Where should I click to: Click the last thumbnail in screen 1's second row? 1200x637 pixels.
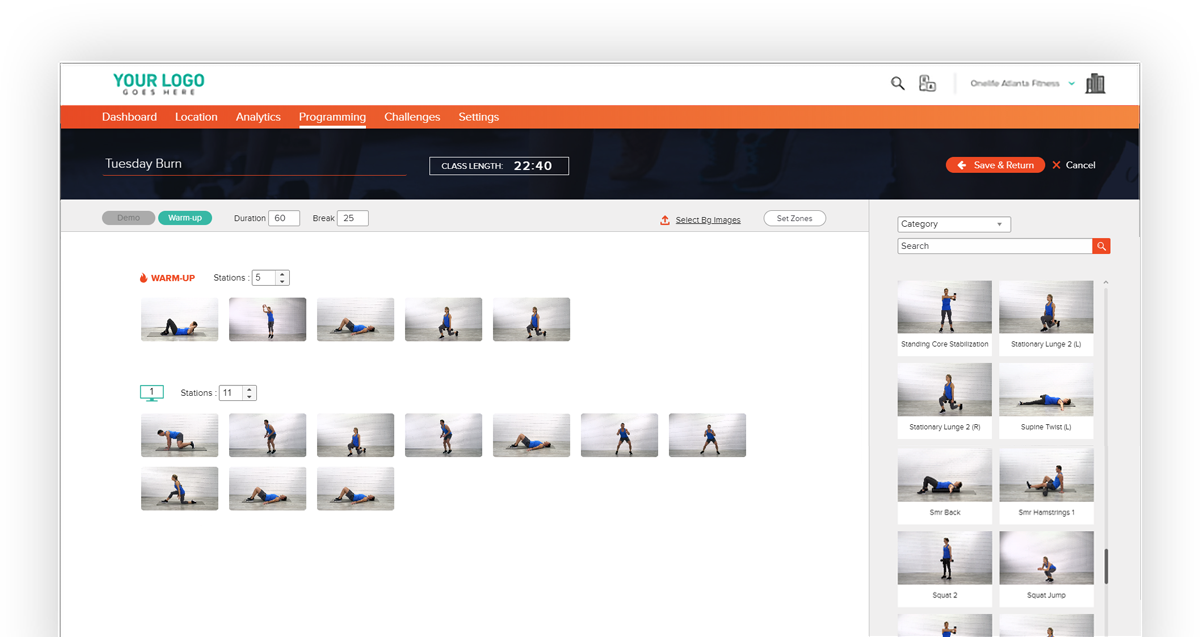[x=356, y=489]
